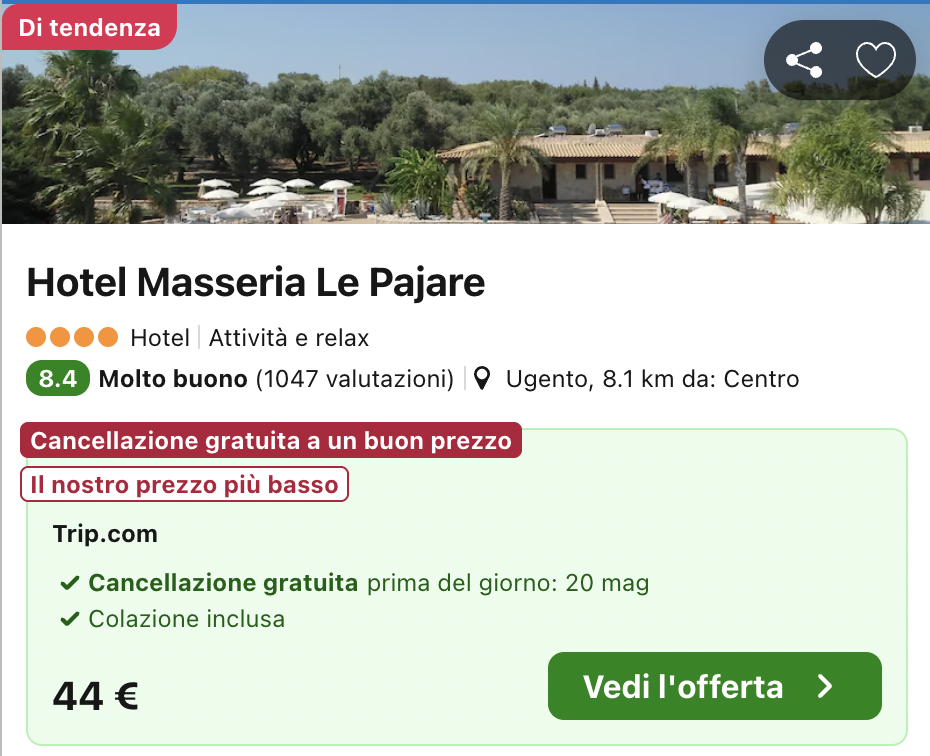The height and width of the screenshot is (756, 930).
Task: Click the location pin icon
Action: [x=483, y=380]
